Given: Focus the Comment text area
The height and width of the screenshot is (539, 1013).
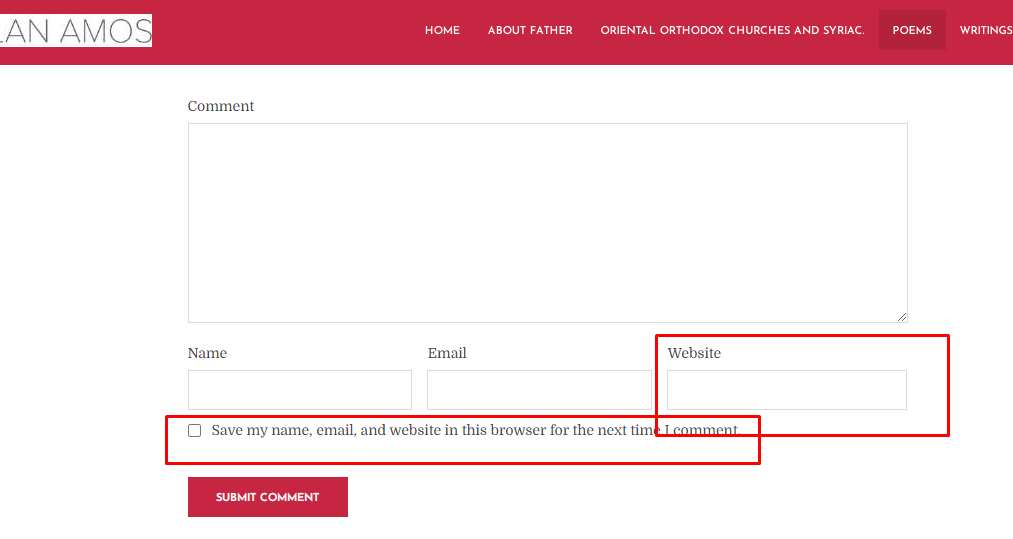Looking at the screenshot, I should click(547, 223).
